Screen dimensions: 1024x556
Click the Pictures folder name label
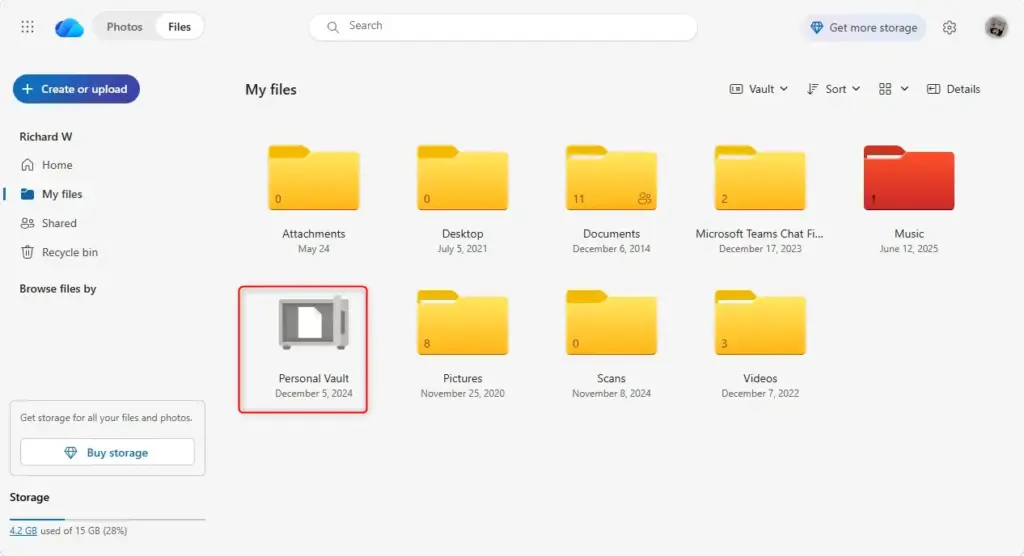[x=462, y=378]
